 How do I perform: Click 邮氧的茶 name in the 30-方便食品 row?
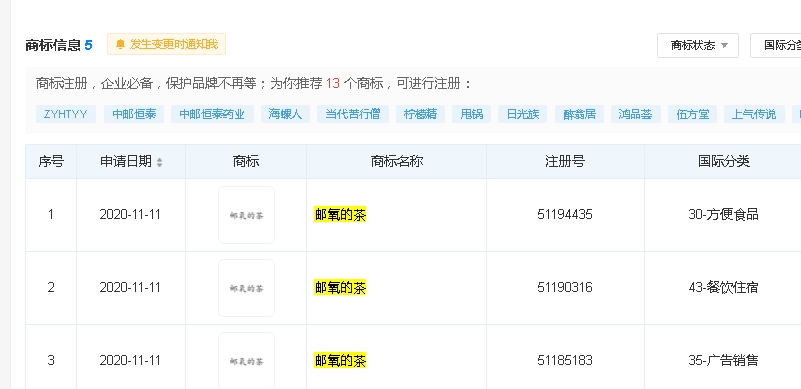tap(340, 215)
